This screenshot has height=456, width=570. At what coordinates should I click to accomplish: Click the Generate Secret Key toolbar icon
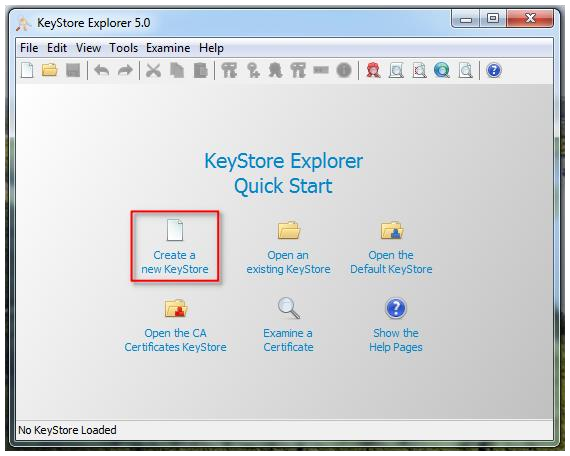pos(253,70)
